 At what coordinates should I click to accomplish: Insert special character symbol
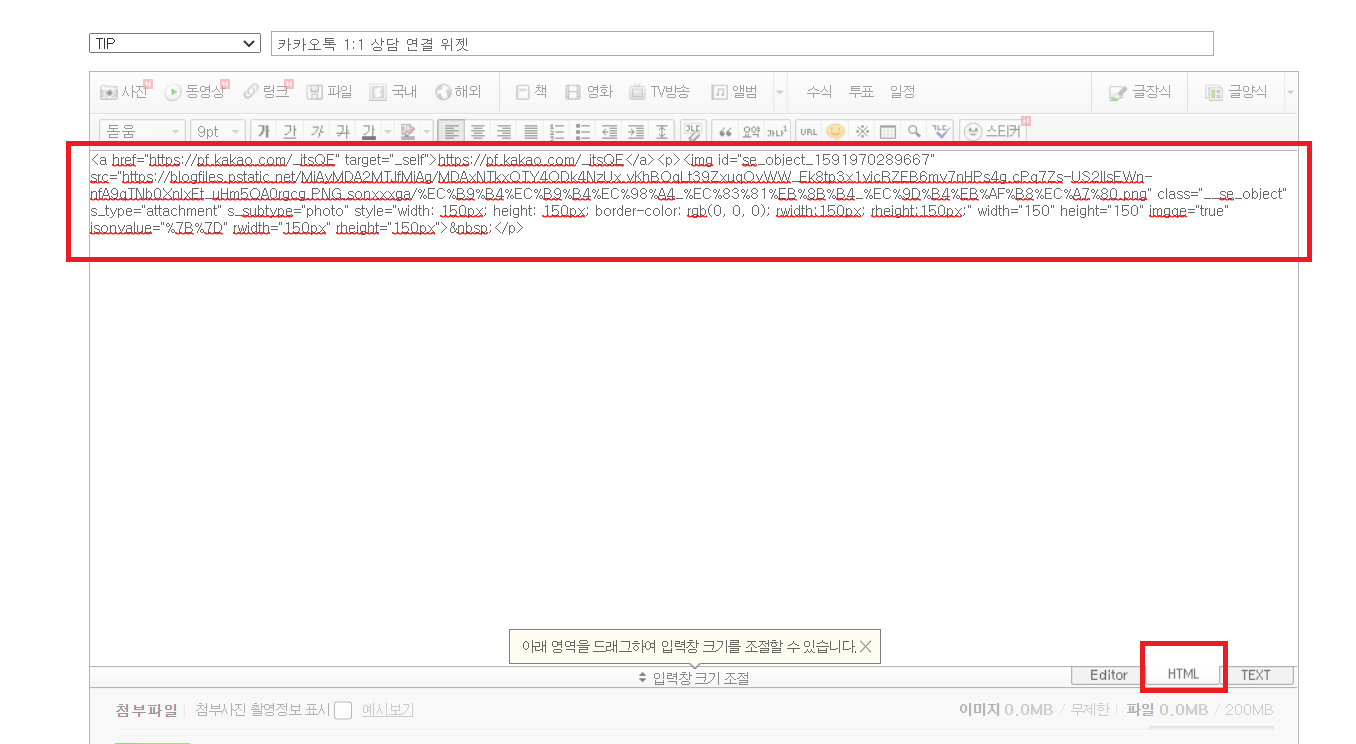pyautogui.click(x=861, y=131)
